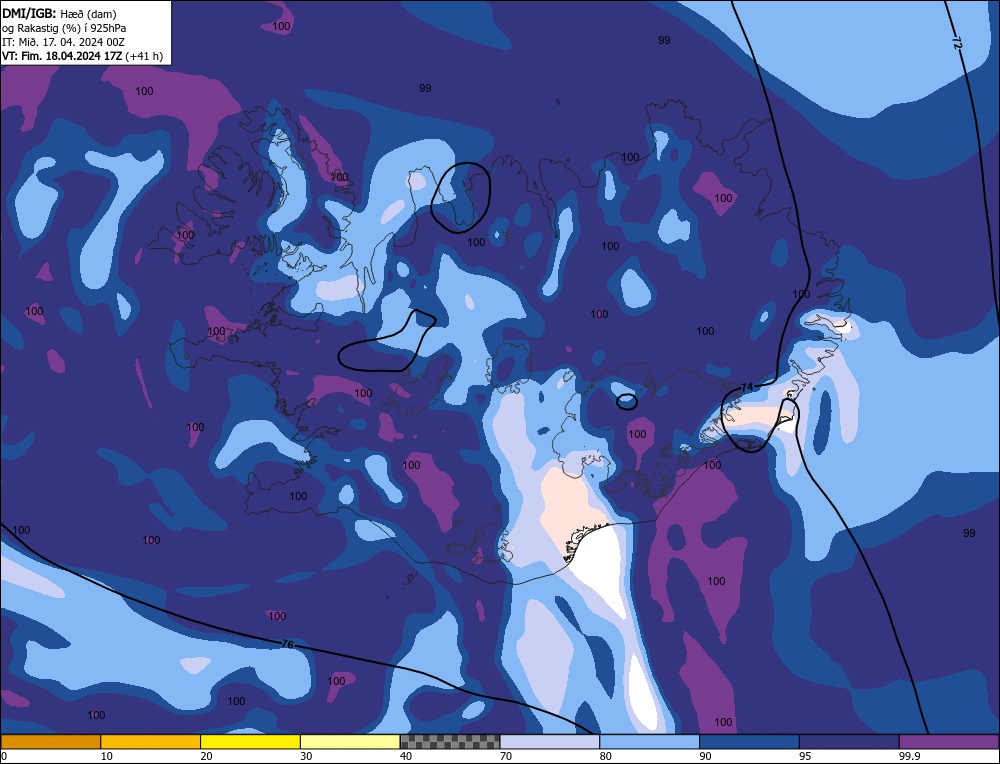Screen dimensions: 1000x764
Task: Click the '76' height contour label
Action: pyautogui.click(x=288, y=645)
